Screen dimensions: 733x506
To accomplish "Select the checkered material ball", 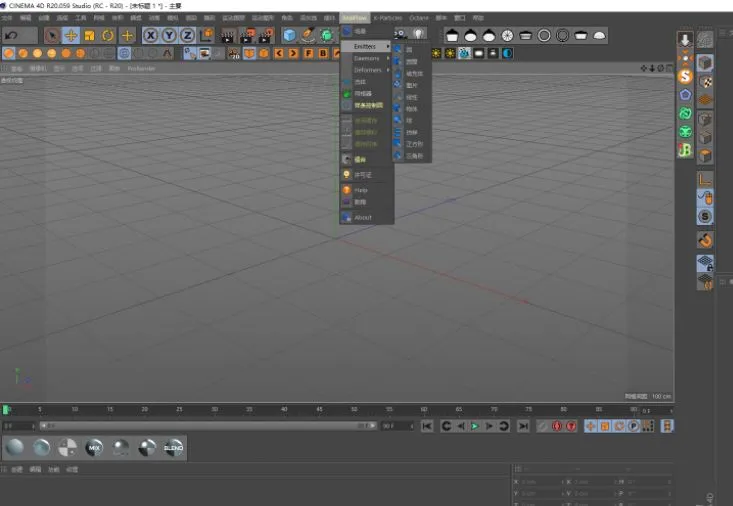I will 67,448.
